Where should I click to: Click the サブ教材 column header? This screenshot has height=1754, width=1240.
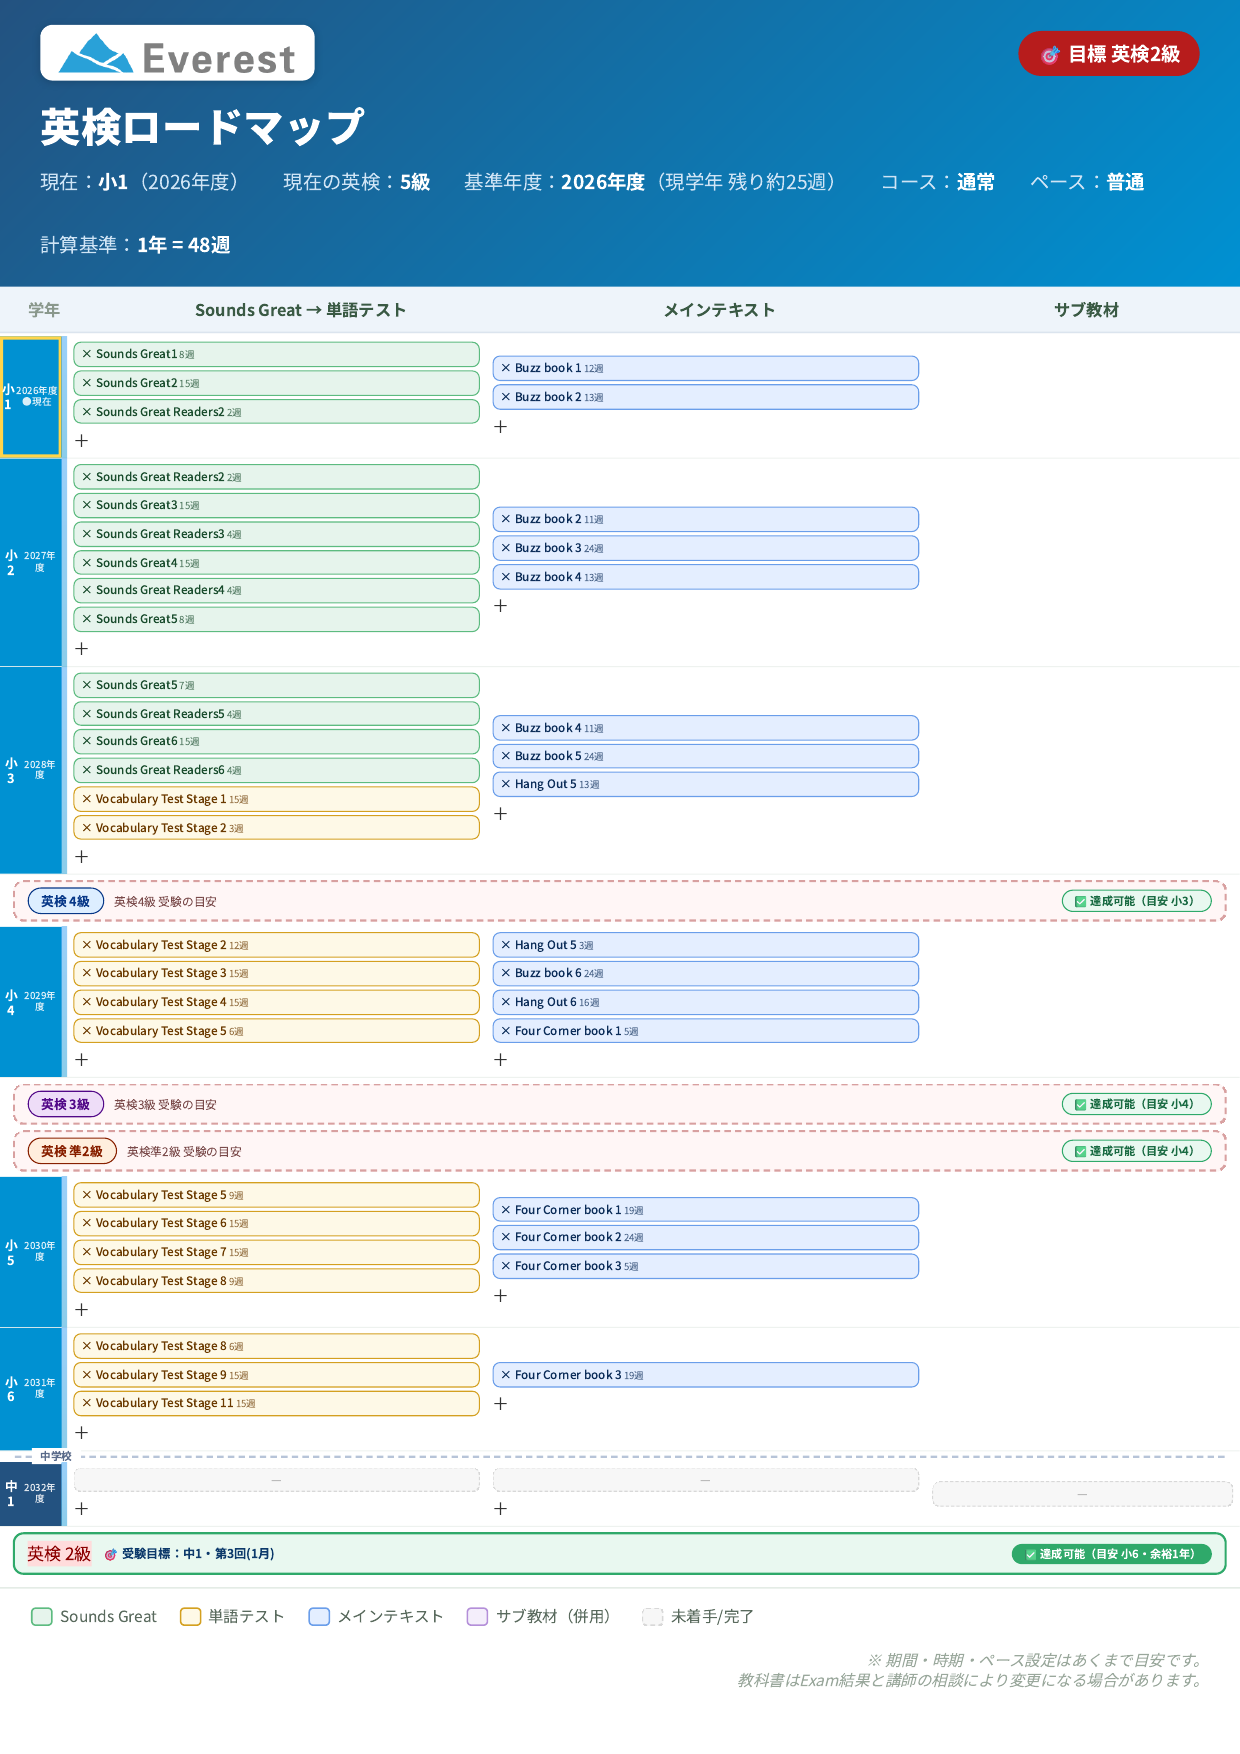tap(1086, 310)
